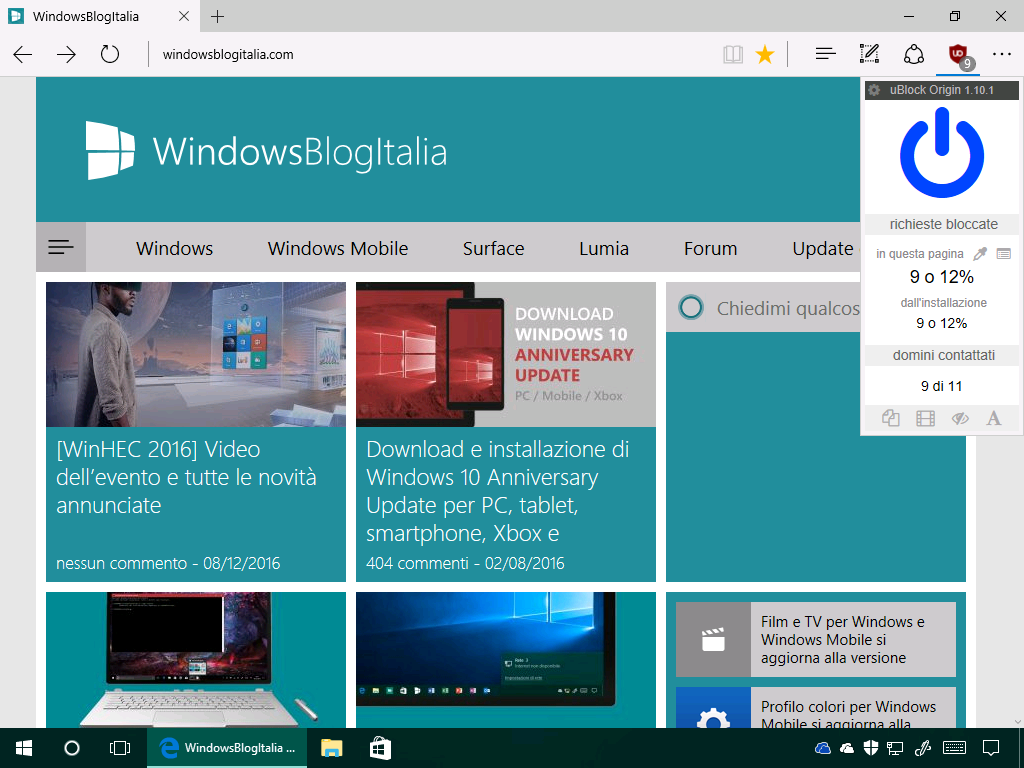The image size is (1024, 768).
Task: Click the domini contattati header
Action: coord(943,355)
